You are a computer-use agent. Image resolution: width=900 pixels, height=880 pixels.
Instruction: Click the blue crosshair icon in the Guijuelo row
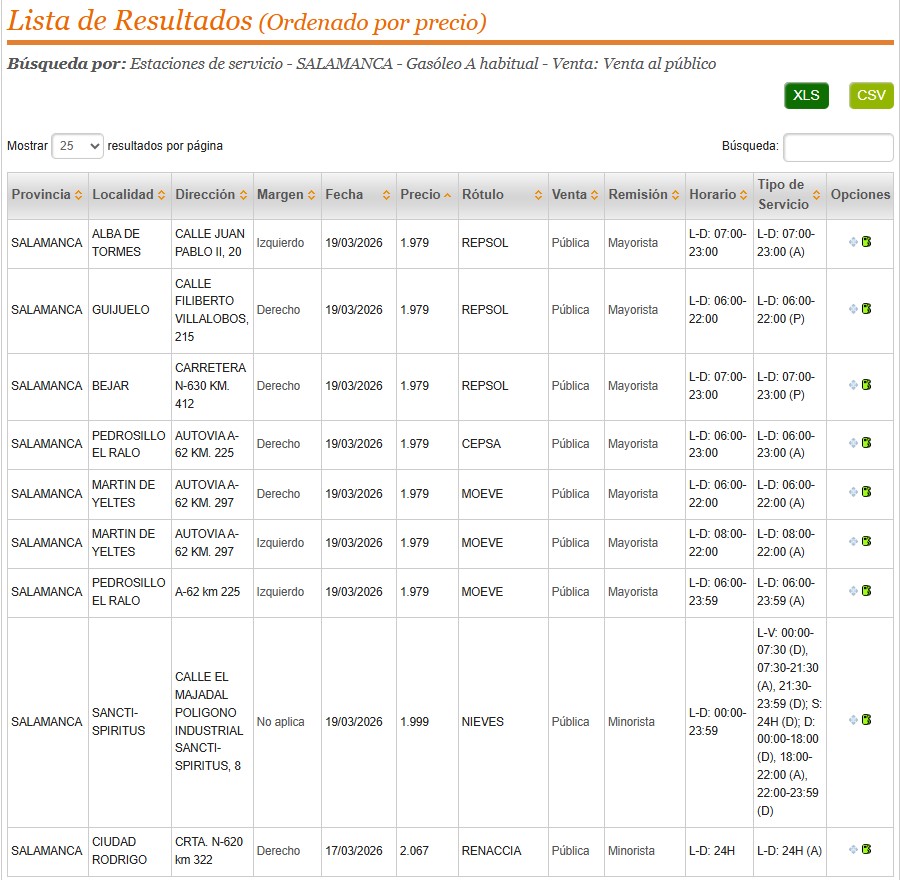pyautogui.click(x=853, y=309)
